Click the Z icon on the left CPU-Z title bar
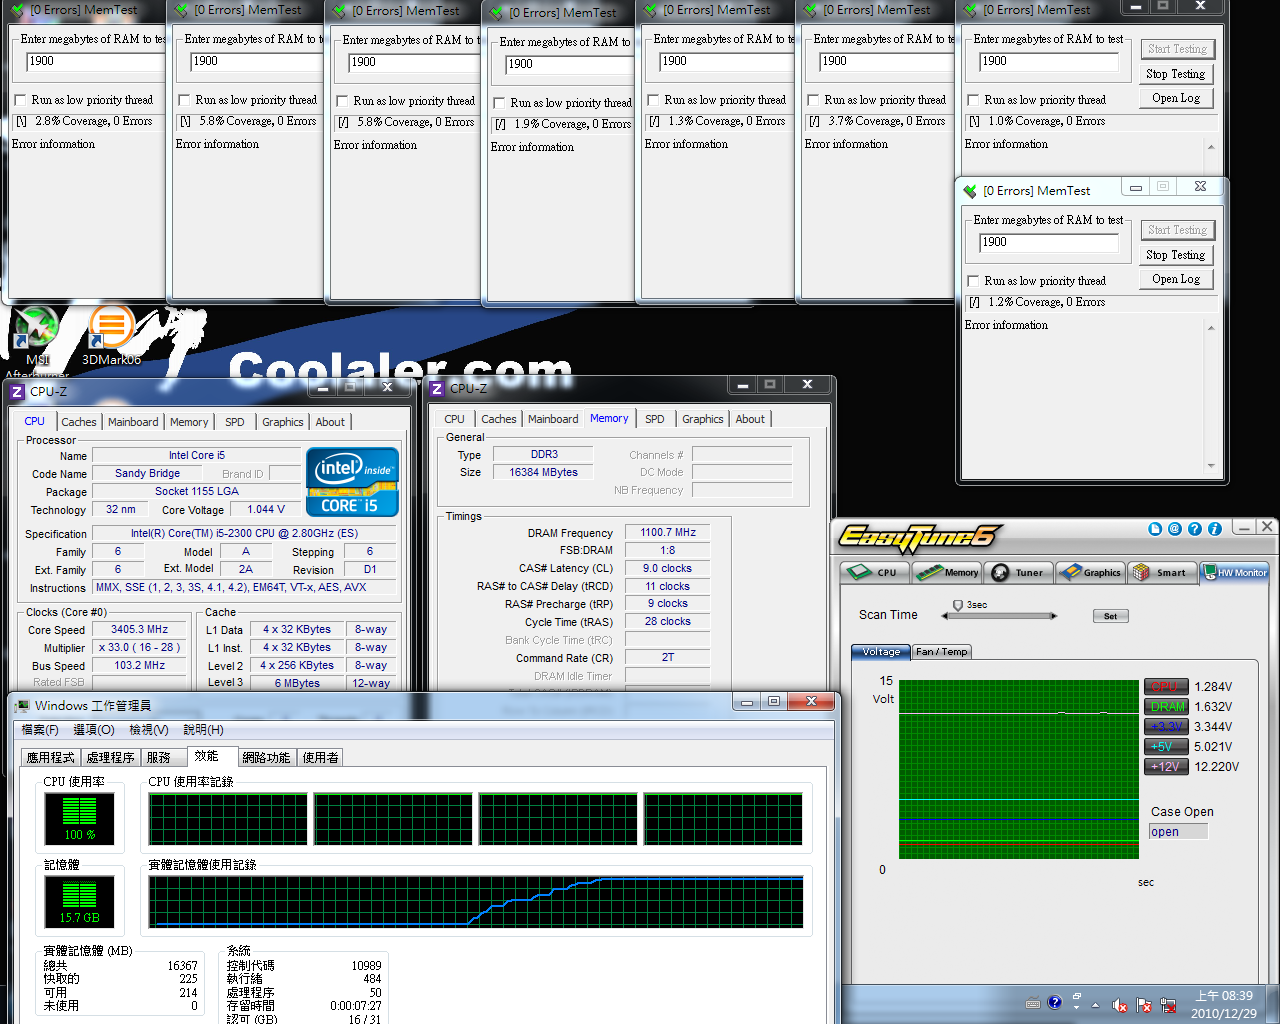This screenshot has width=1280, height=1024. (x=17, y=392)
